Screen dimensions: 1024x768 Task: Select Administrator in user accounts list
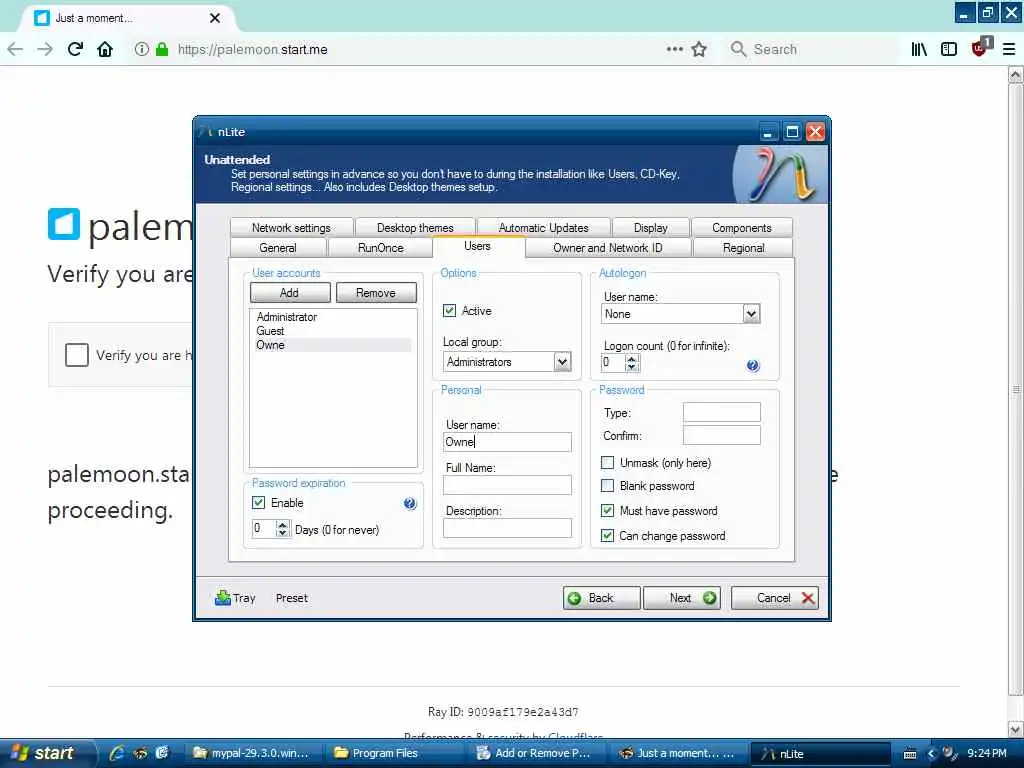click(x=287, y=317)
